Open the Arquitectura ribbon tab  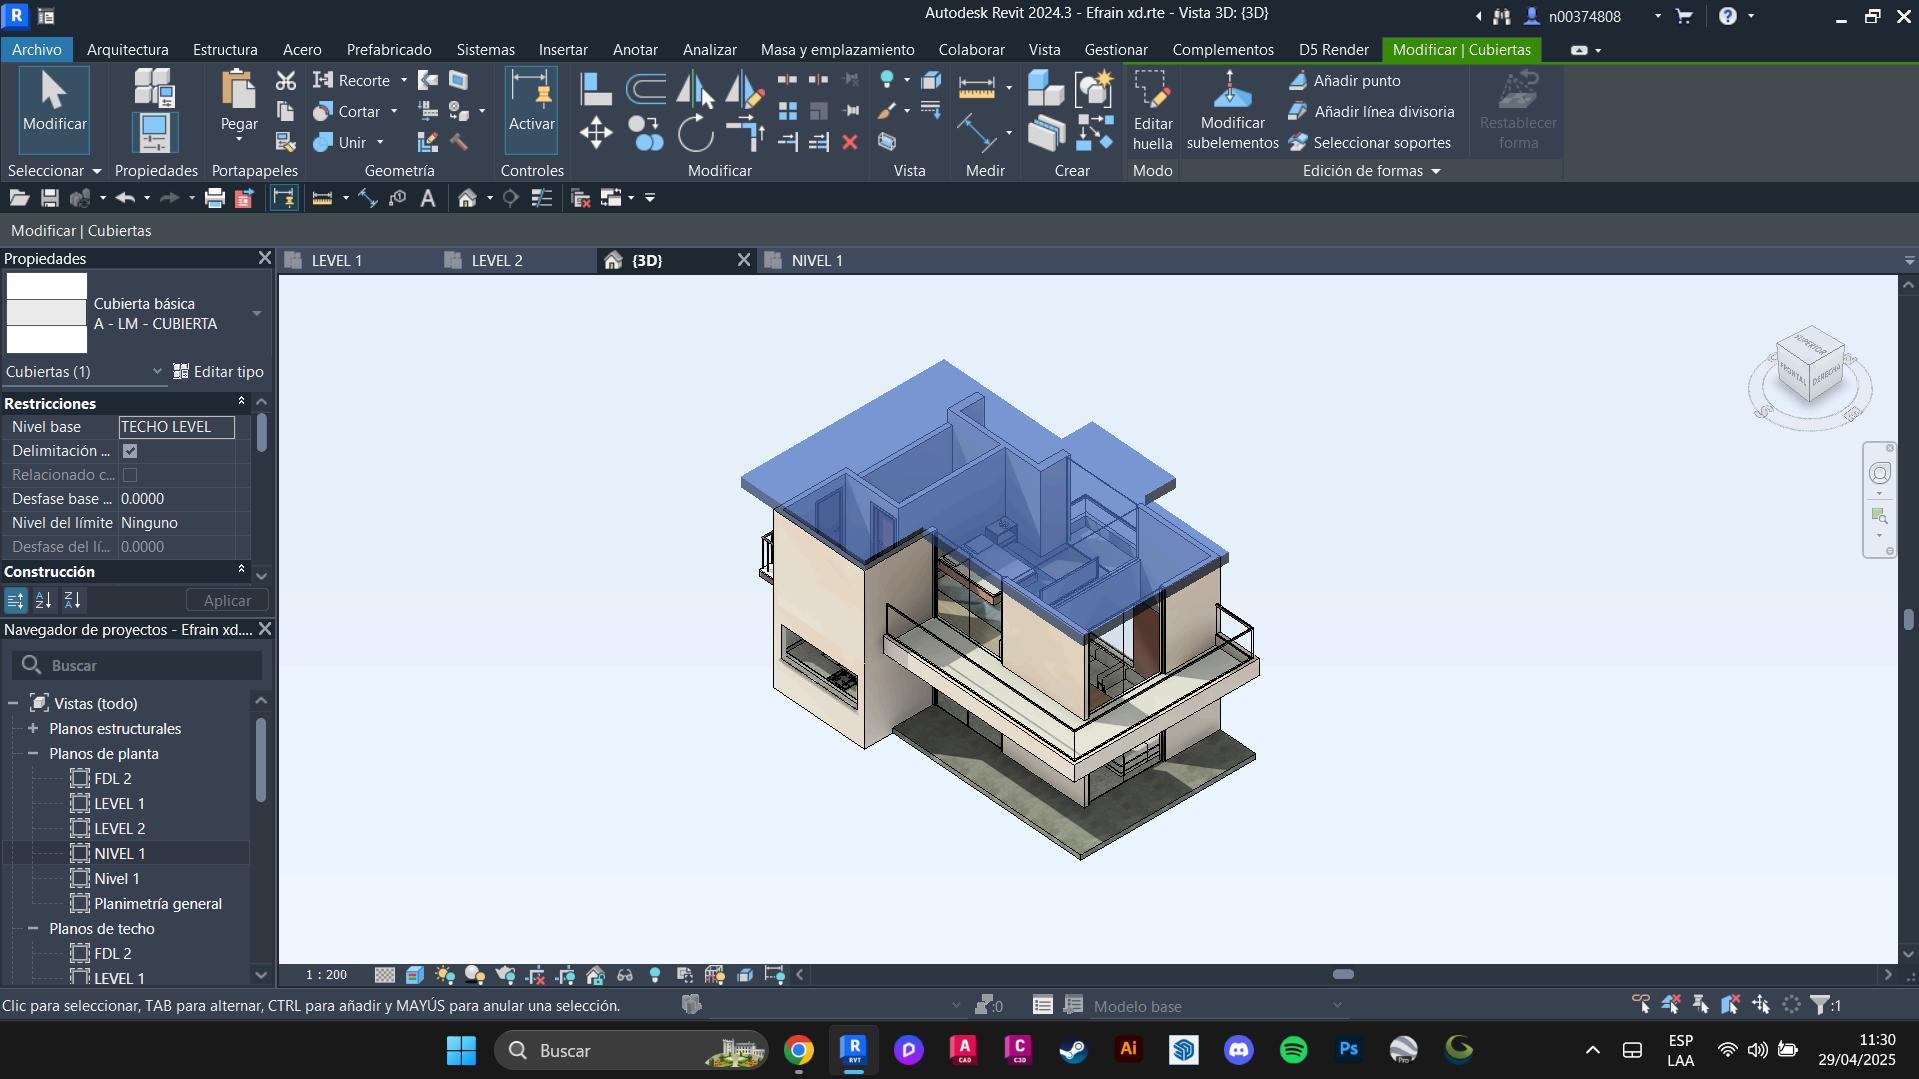click(127, 49)
